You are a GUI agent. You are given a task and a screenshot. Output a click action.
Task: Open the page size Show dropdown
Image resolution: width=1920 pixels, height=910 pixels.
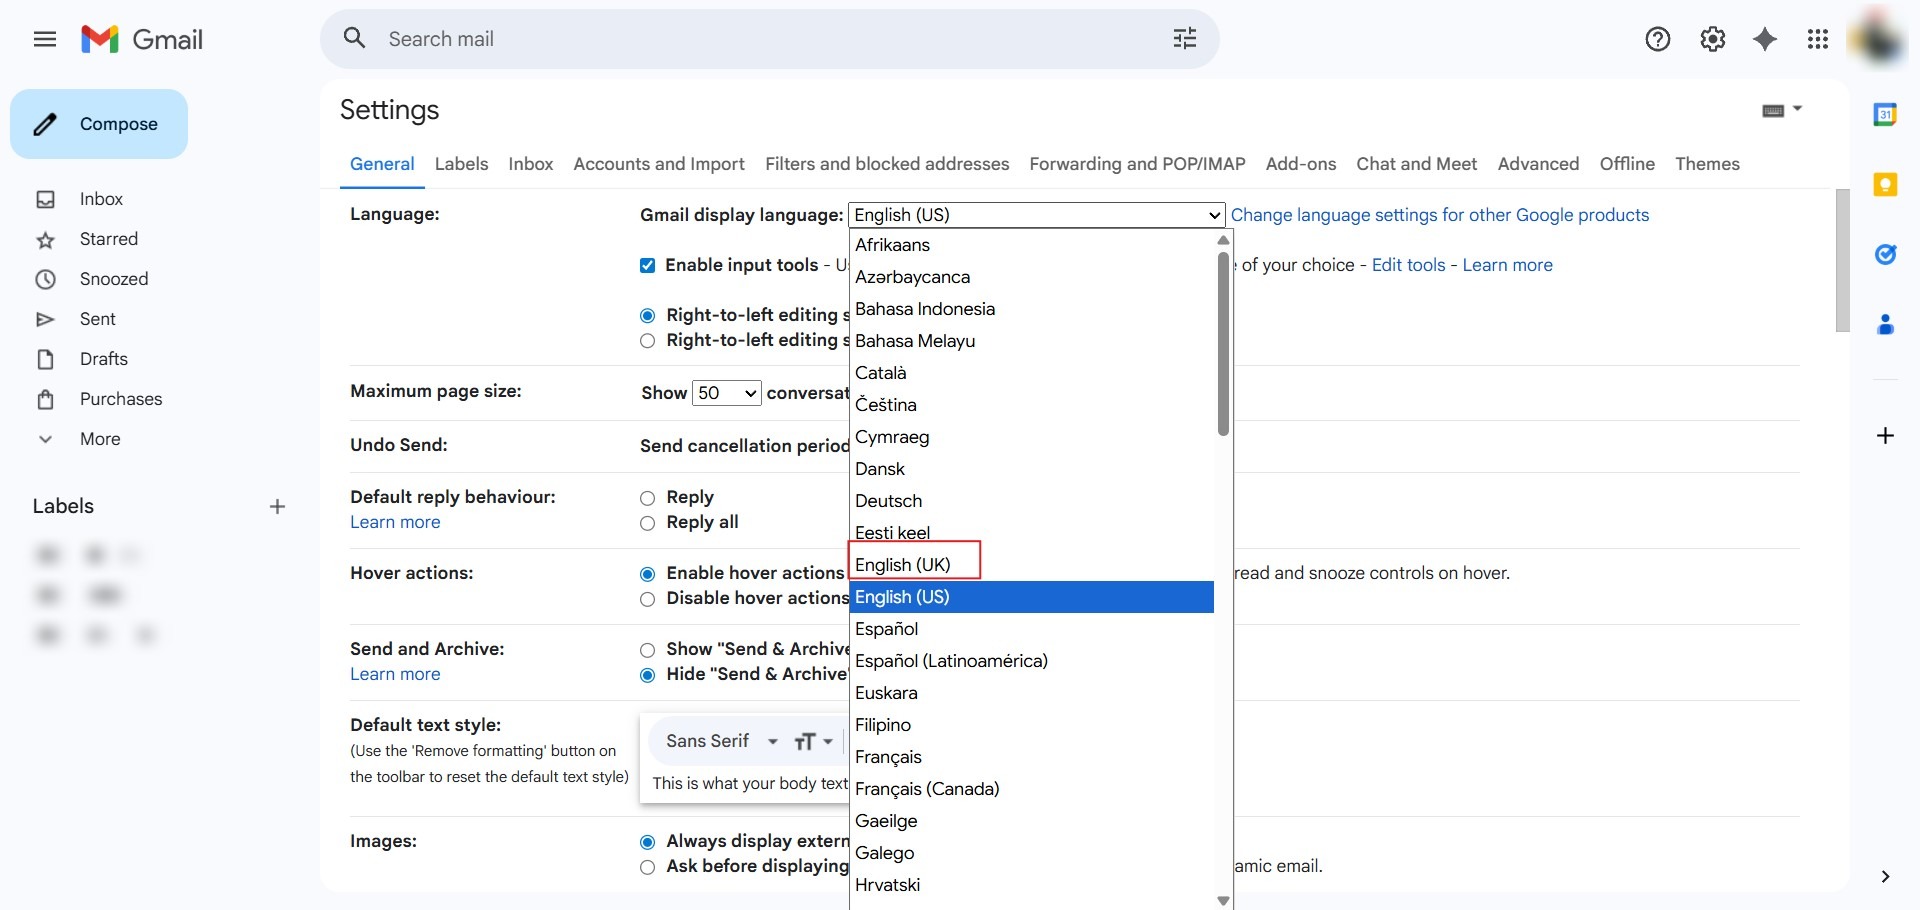(726, 393)
